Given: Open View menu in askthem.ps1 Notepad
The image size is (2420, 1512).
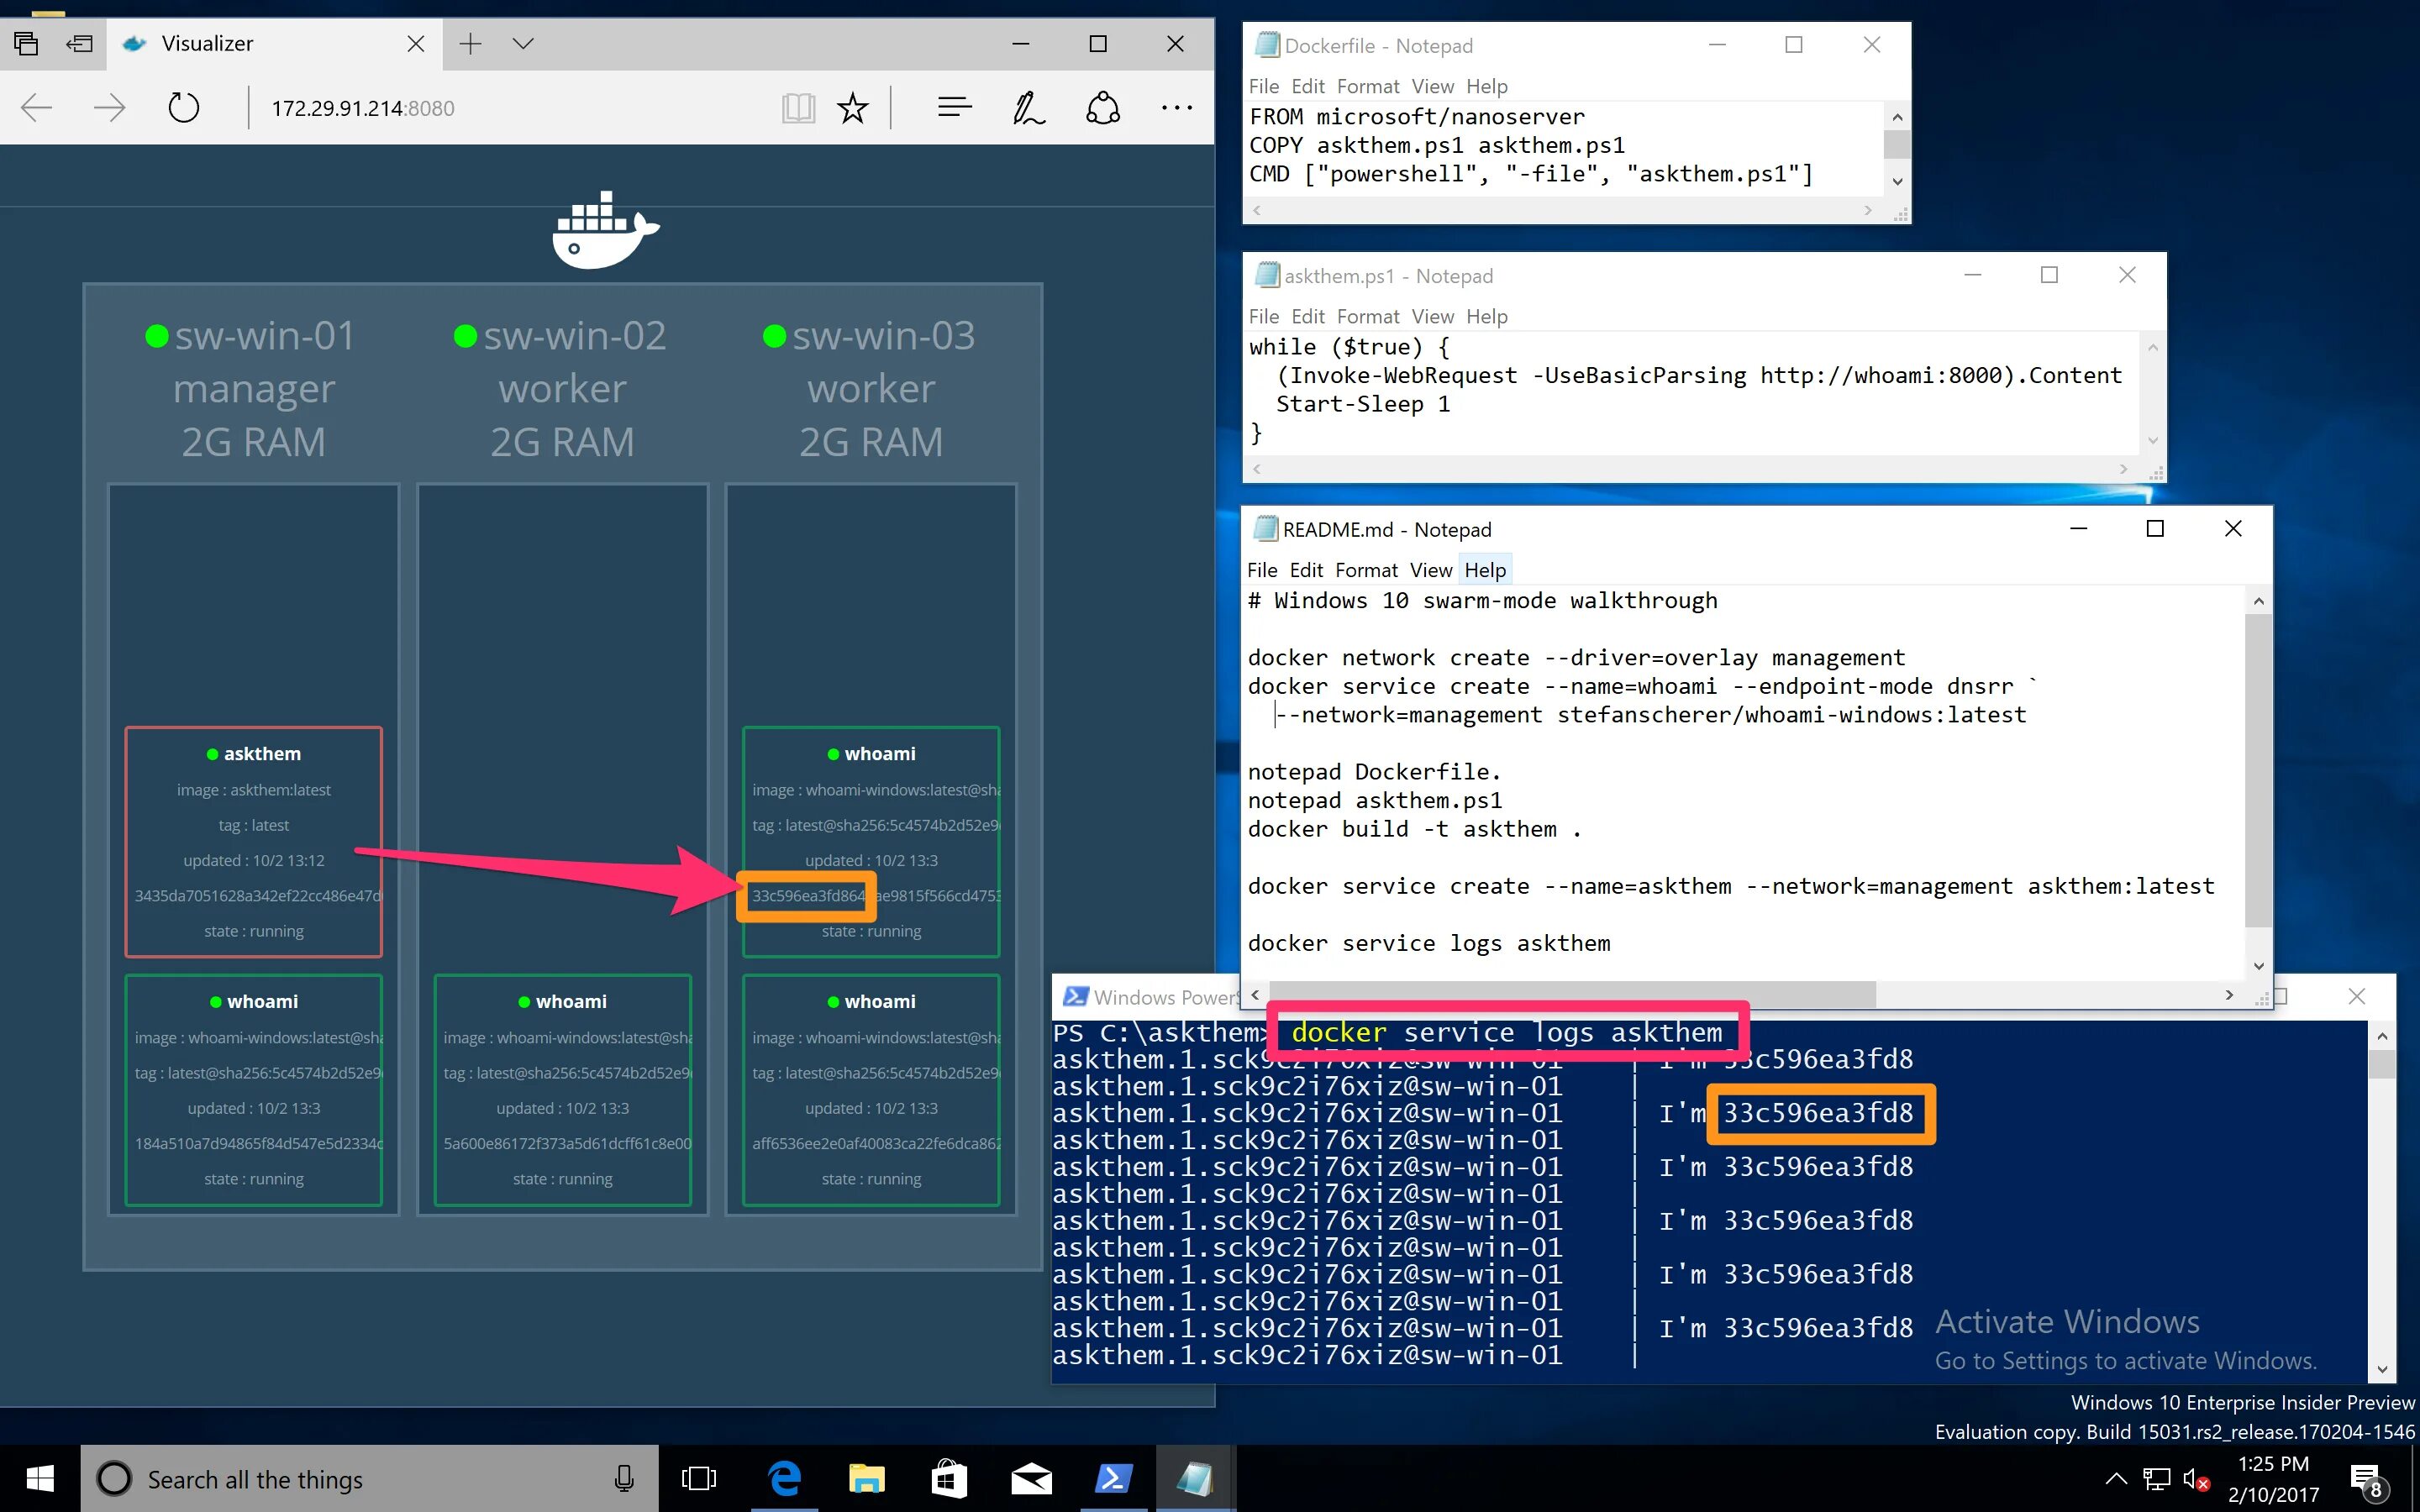Looking at the screenshot, I should (x=1432, y=317).
